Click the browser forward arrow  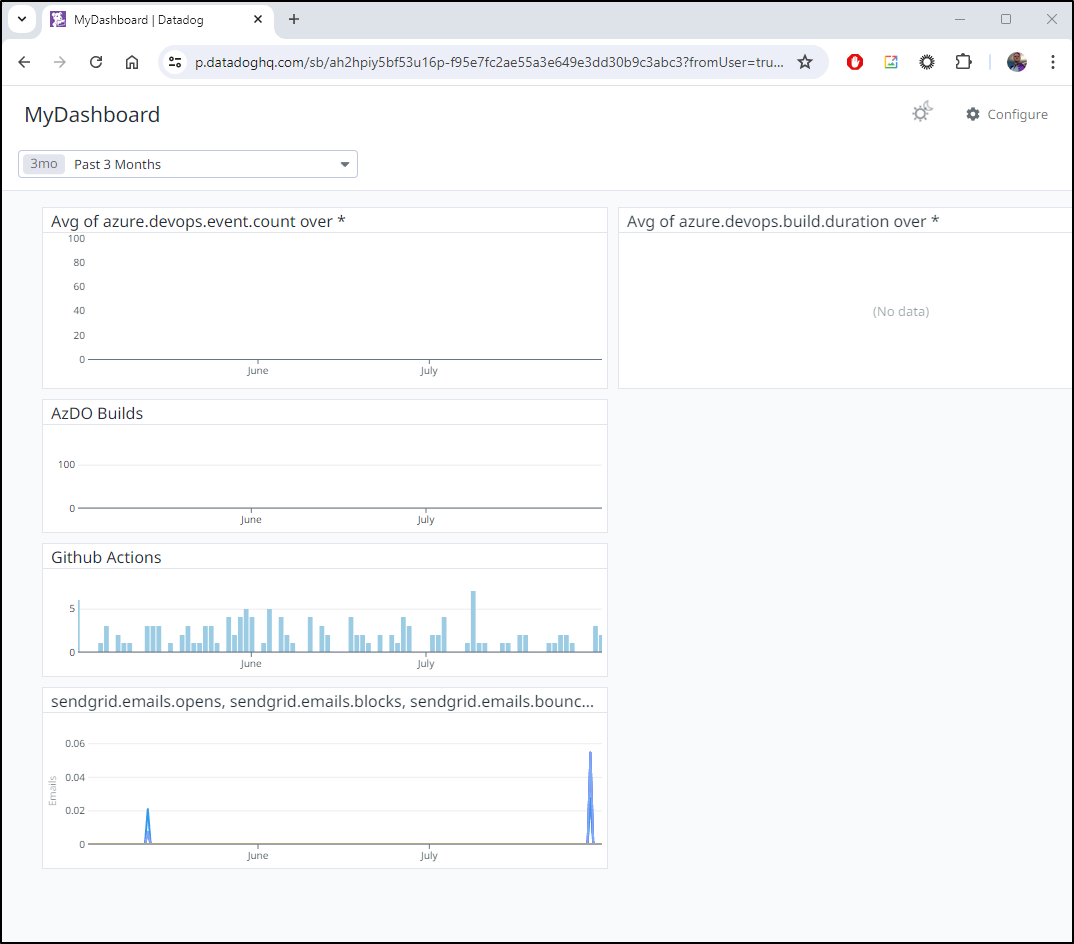coord(60,62)
